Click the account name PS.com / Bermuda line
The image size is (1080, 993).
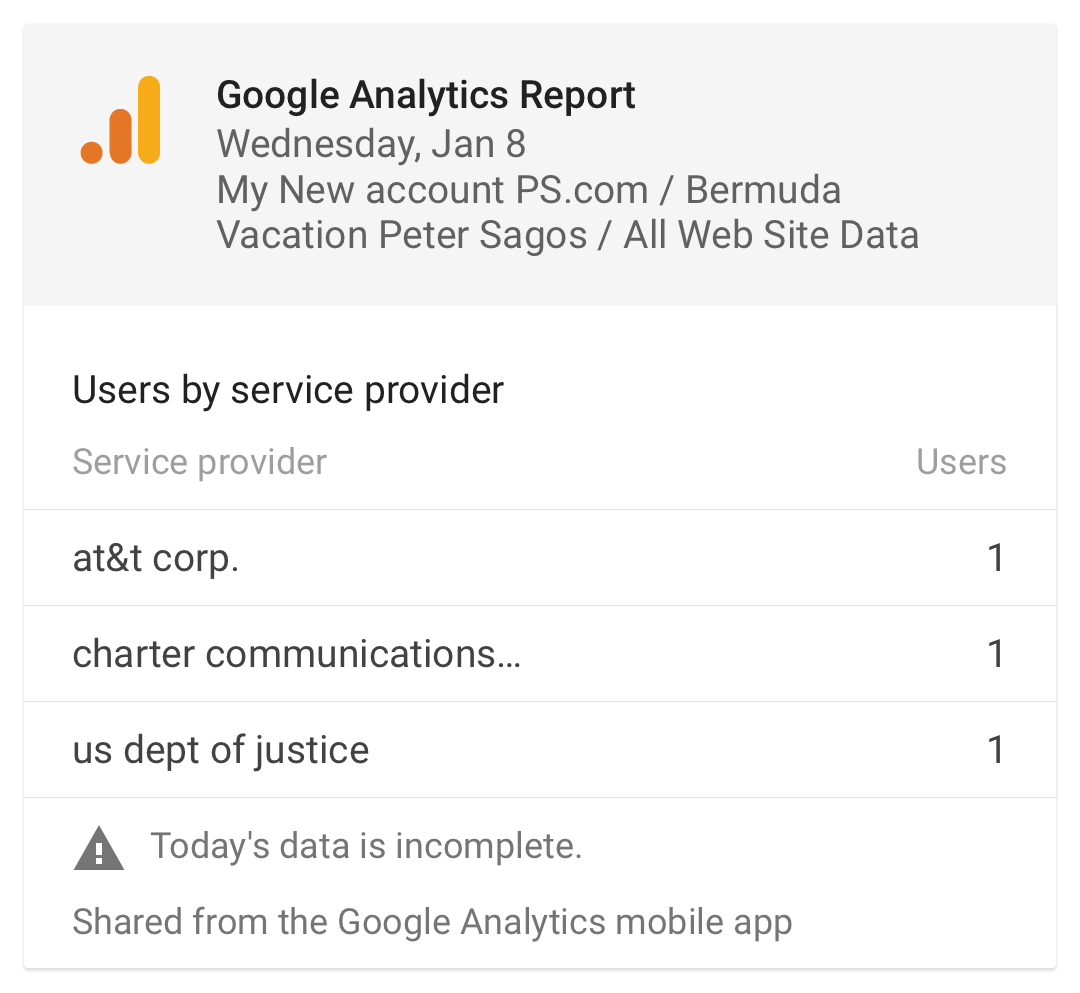529,189
